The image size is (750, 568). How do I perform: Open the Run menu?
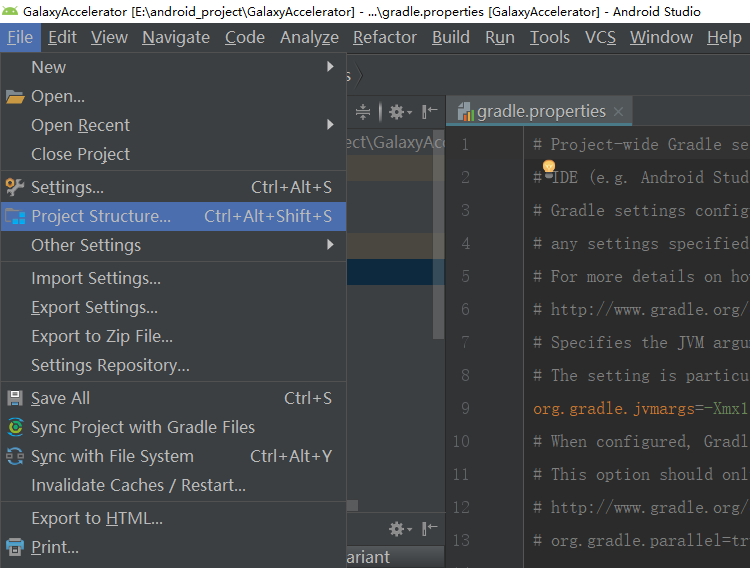coord(500,37)
